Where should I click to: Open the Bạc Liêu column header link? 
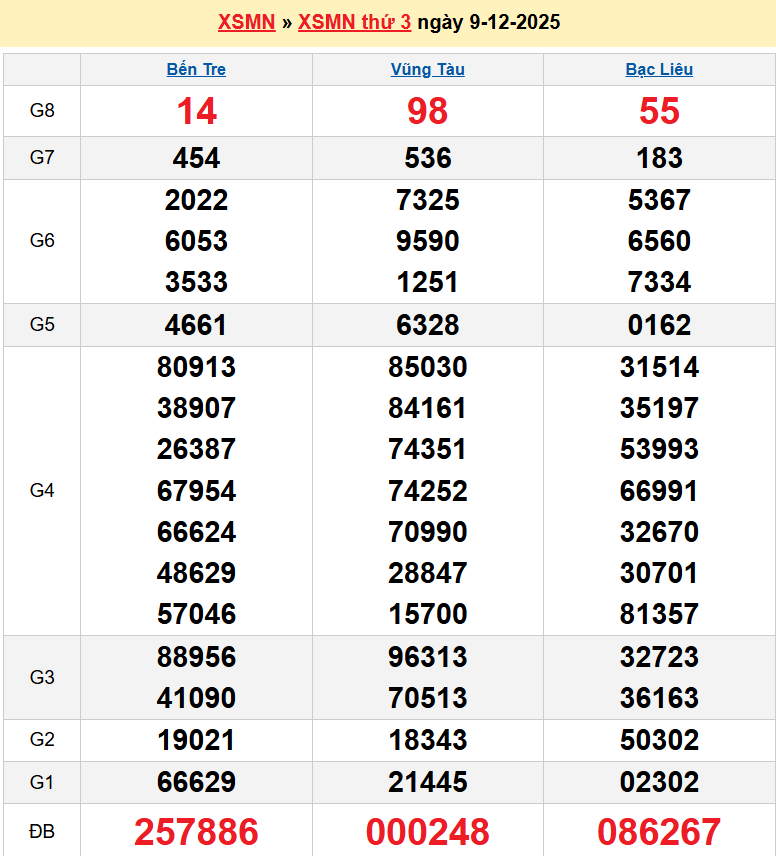pos(659,69)
